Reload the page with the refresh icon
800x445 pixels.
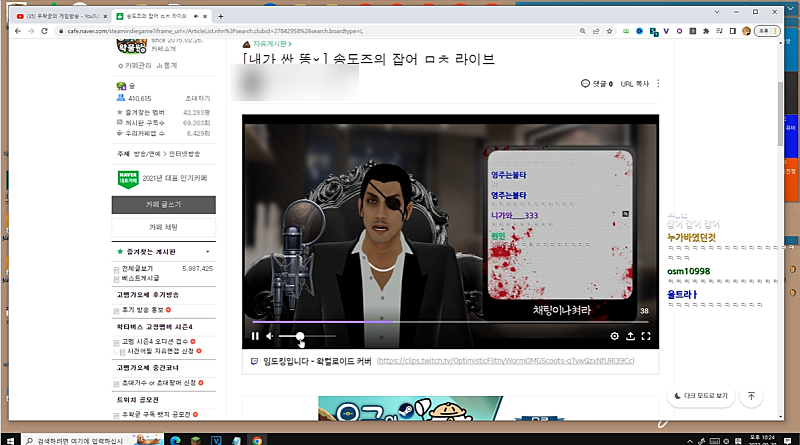(x=44, y=31)
